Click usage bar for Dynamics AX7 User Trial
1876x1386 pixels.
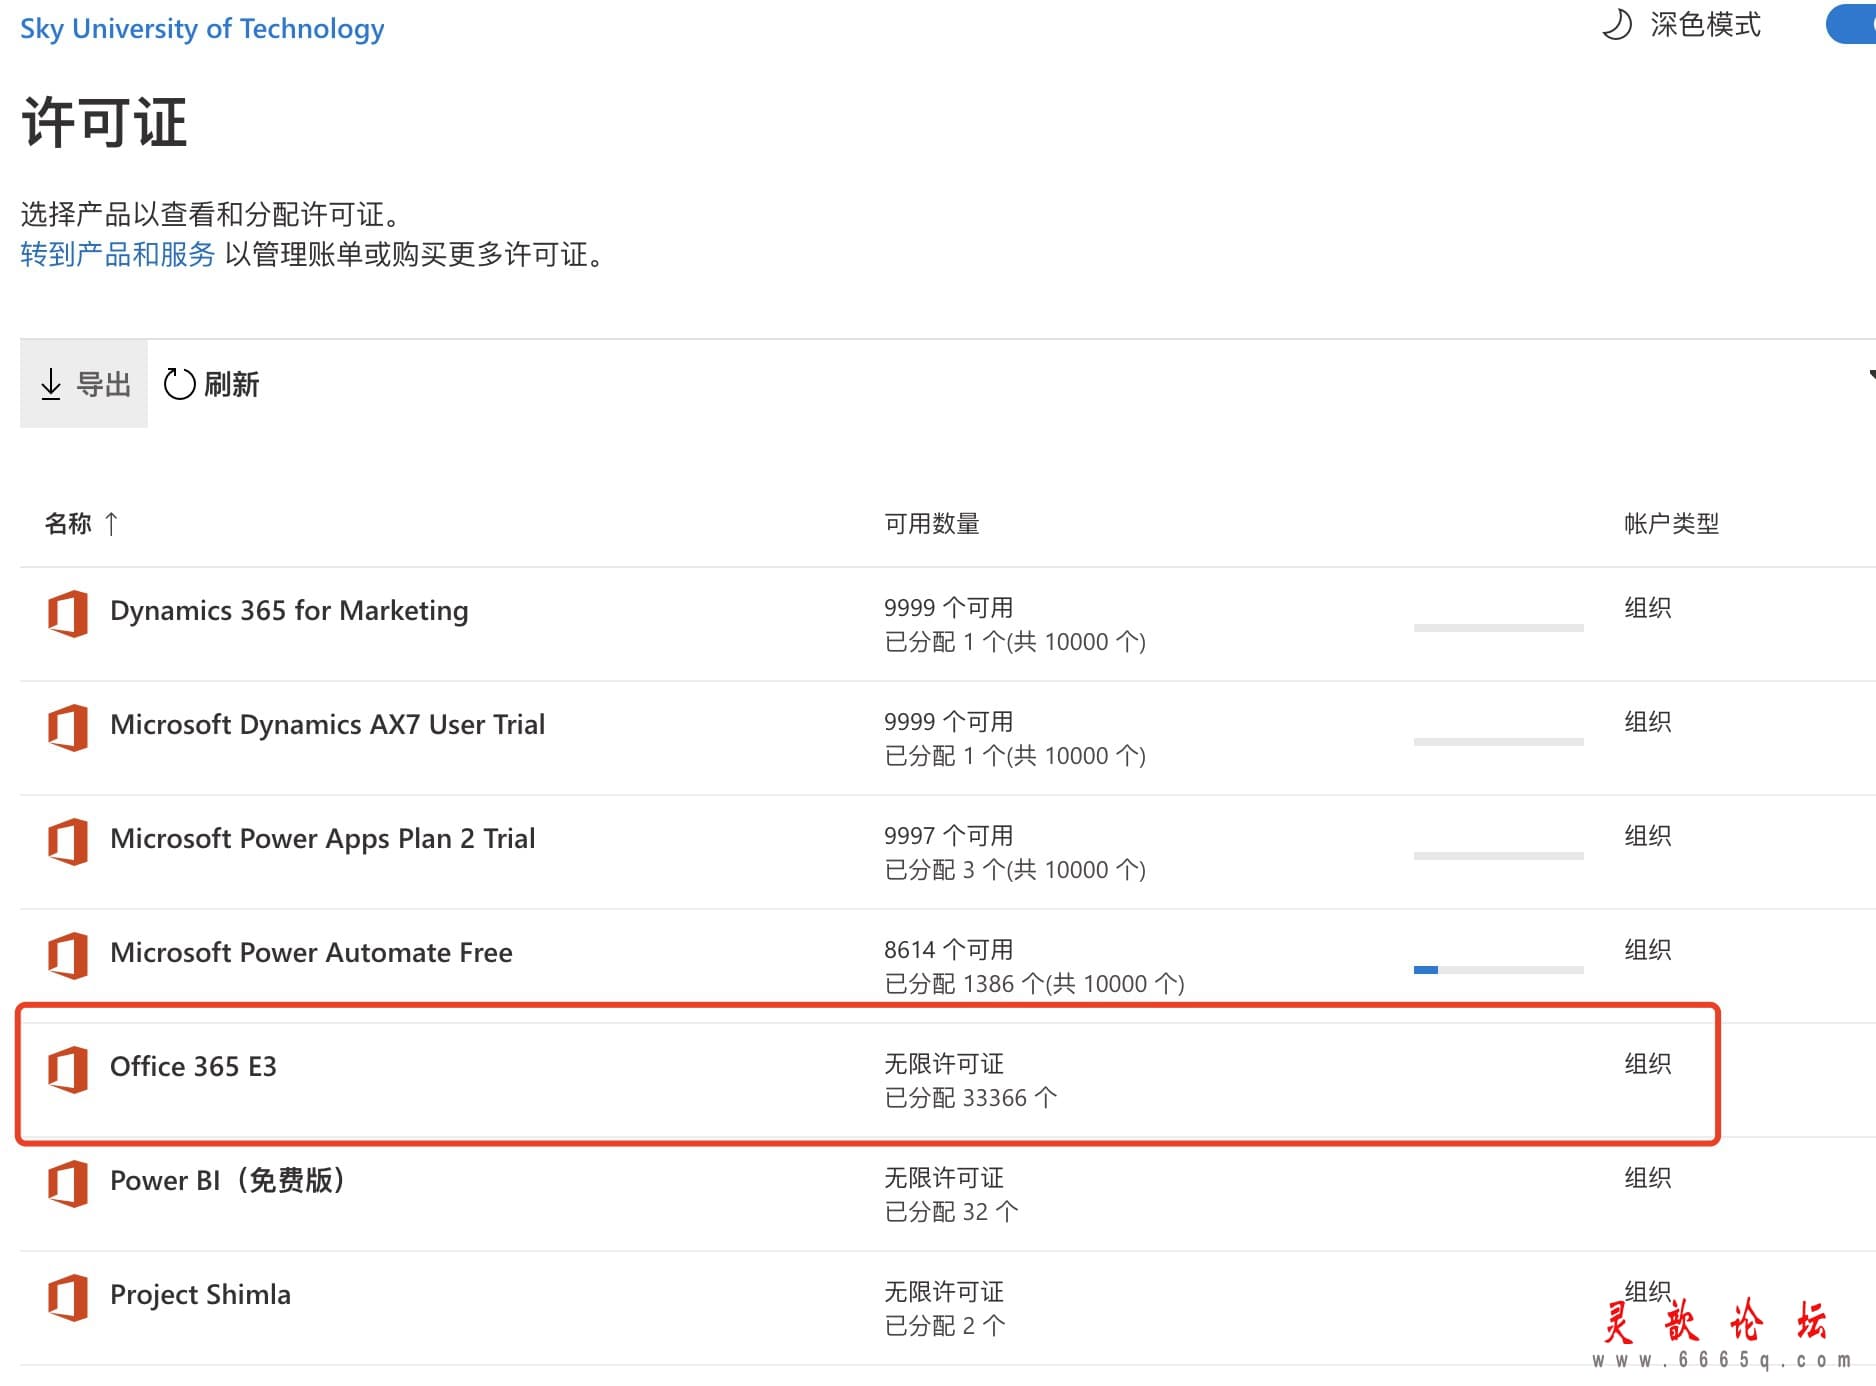(x=1498, y=742)
